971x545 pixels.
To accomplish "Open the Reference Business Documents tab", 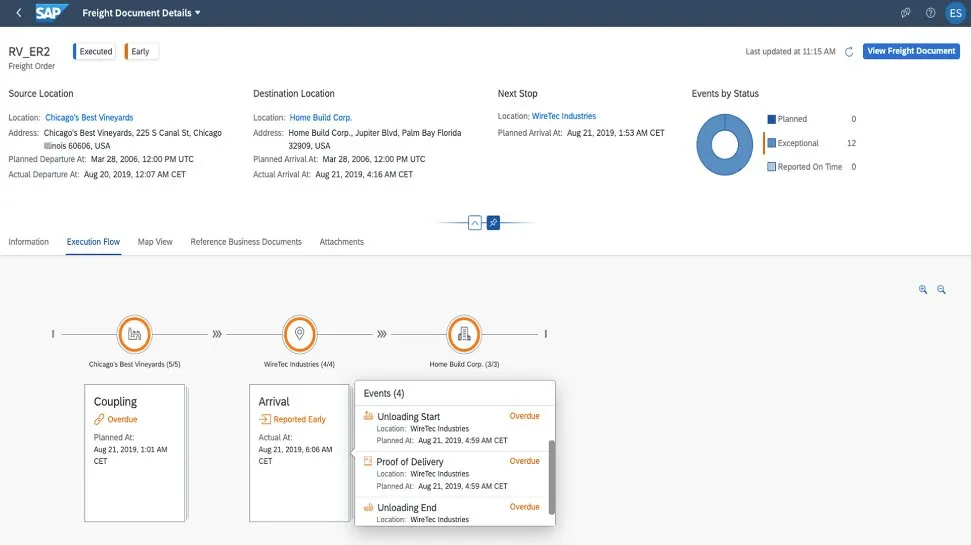I will 246,242.
